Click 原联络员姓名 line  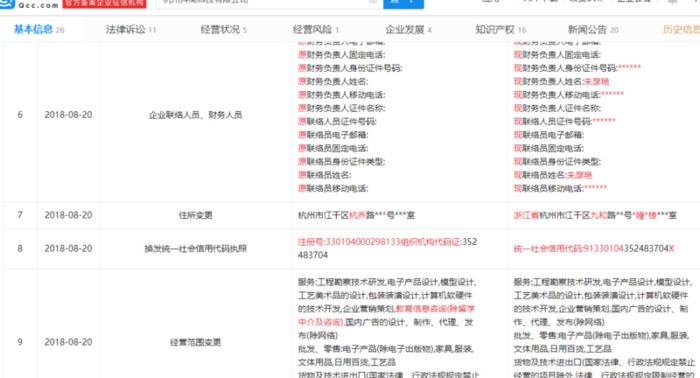point(325,175)
